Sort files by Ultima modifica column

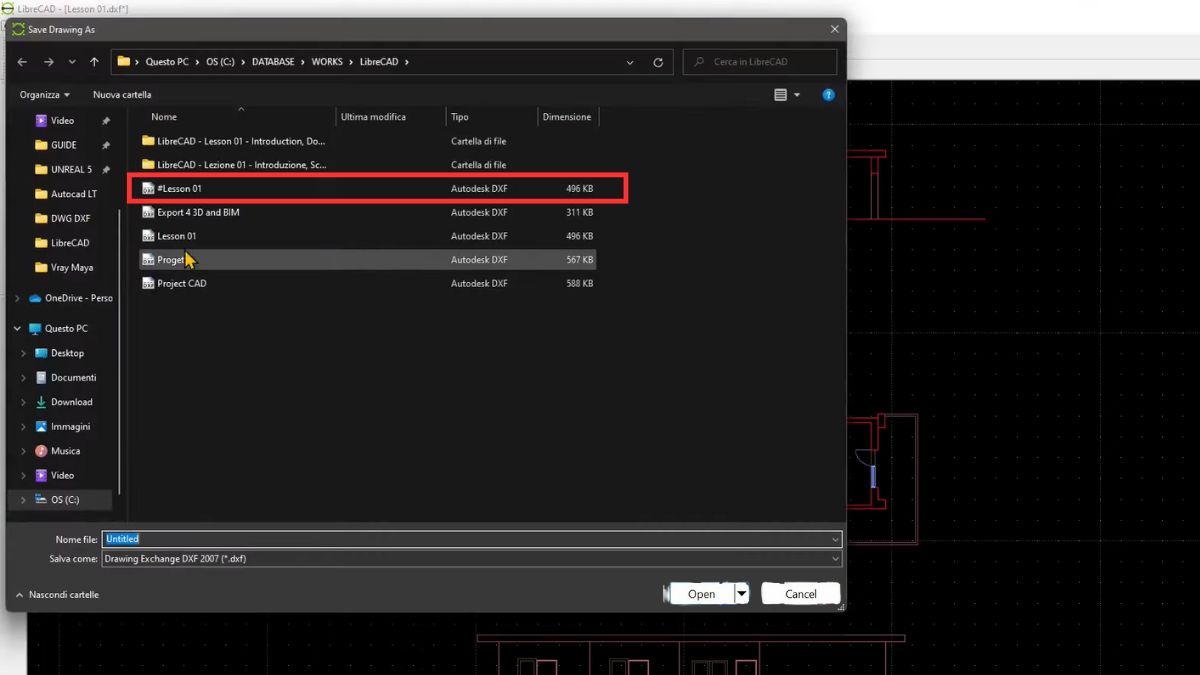[373, 117]
